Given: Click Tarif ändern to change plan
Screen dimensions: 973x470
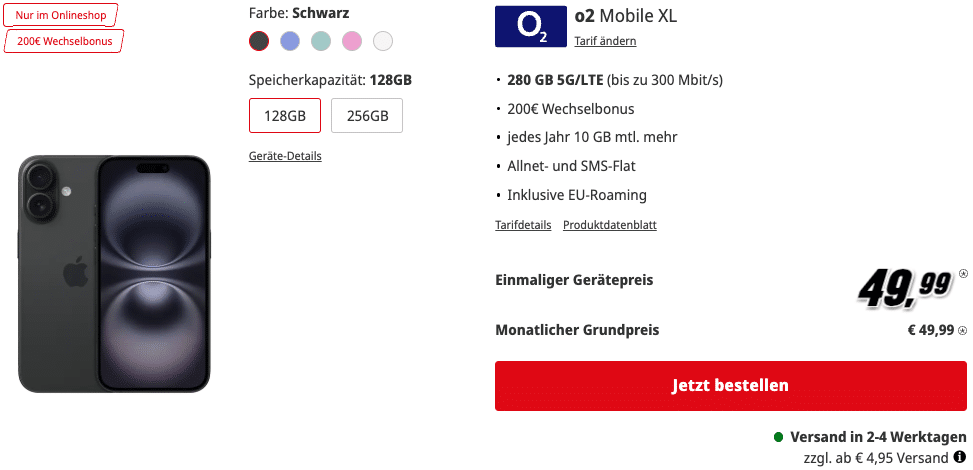Looking at the screenshot, I should (605, 41).
